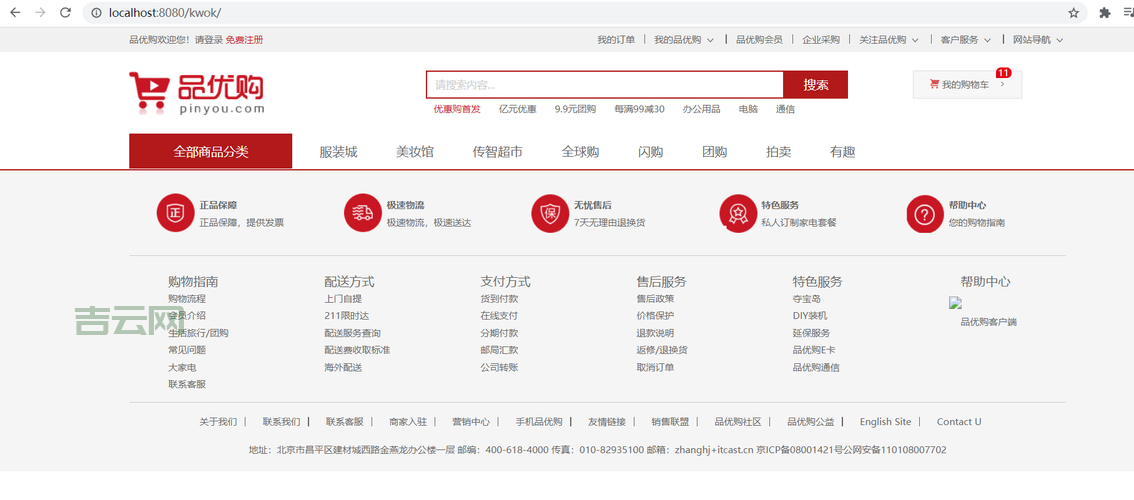Viewport: 1134px width, 500px height.
Task: Expand 关注品优购 dropdown
Action: click(x=889, y=40)
